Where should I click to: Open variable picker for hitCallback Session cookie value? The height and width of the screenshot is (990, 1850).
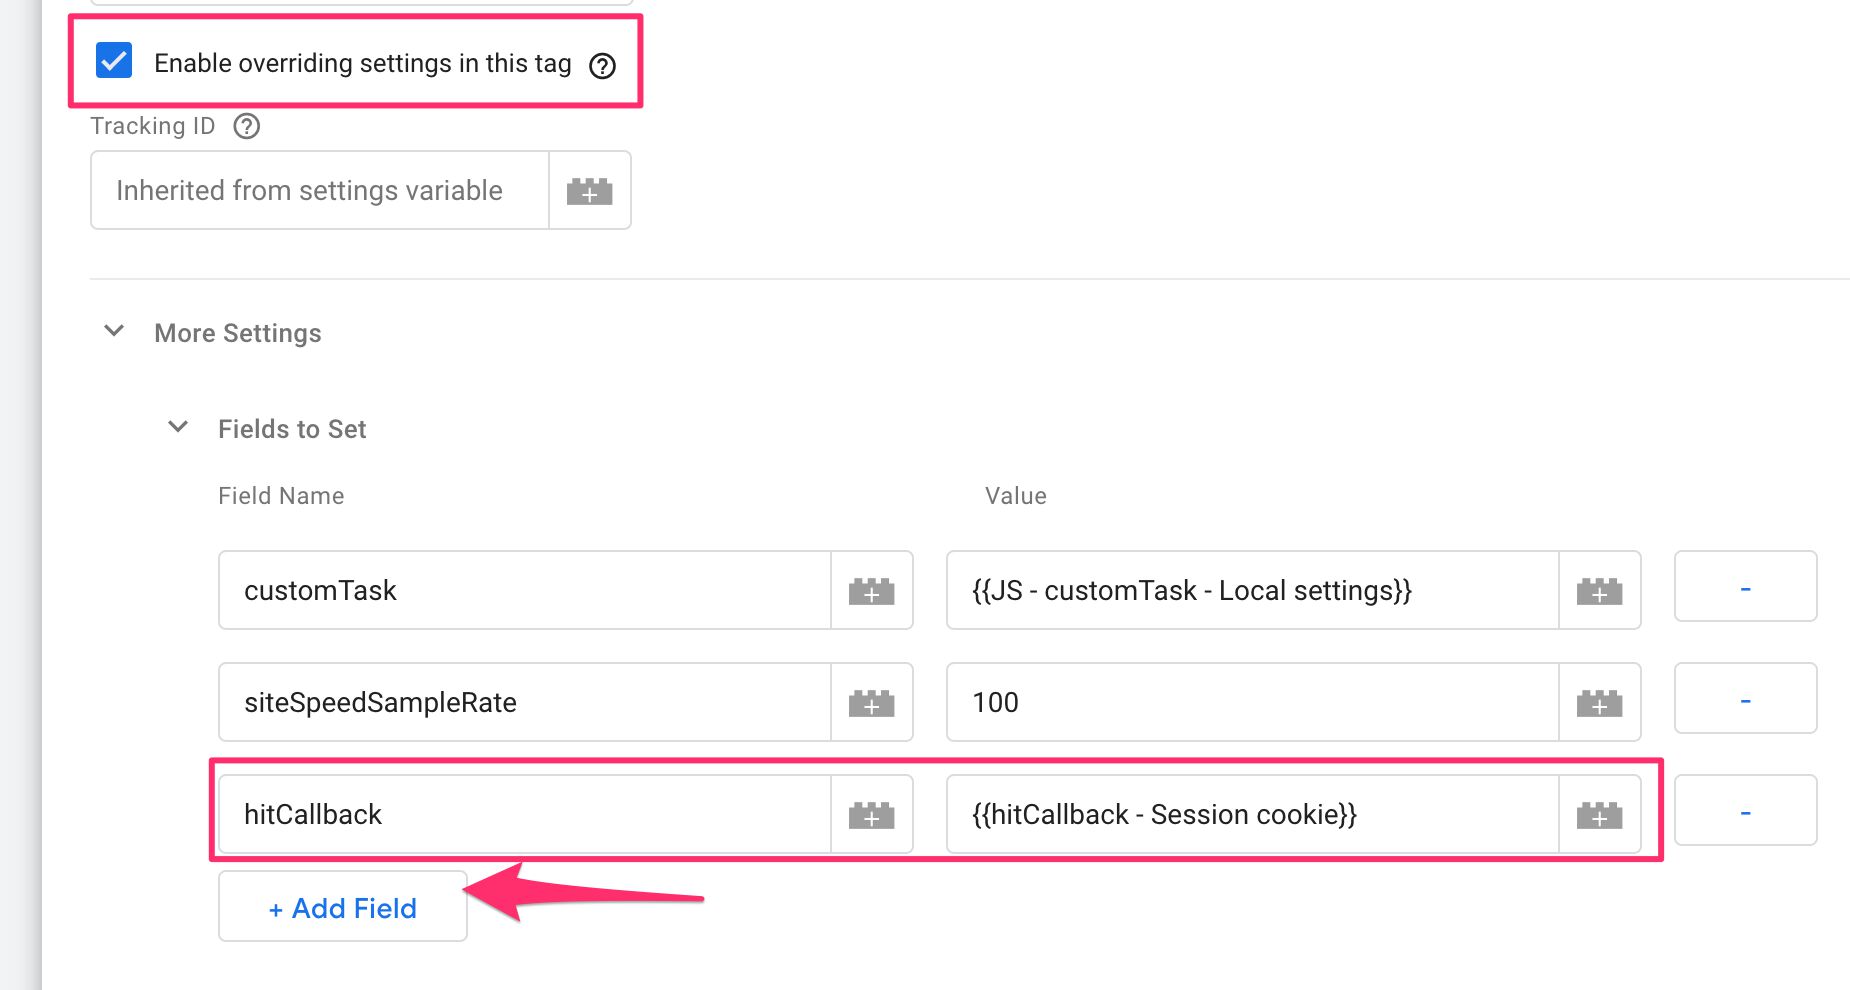click(x=1599, y=814)
